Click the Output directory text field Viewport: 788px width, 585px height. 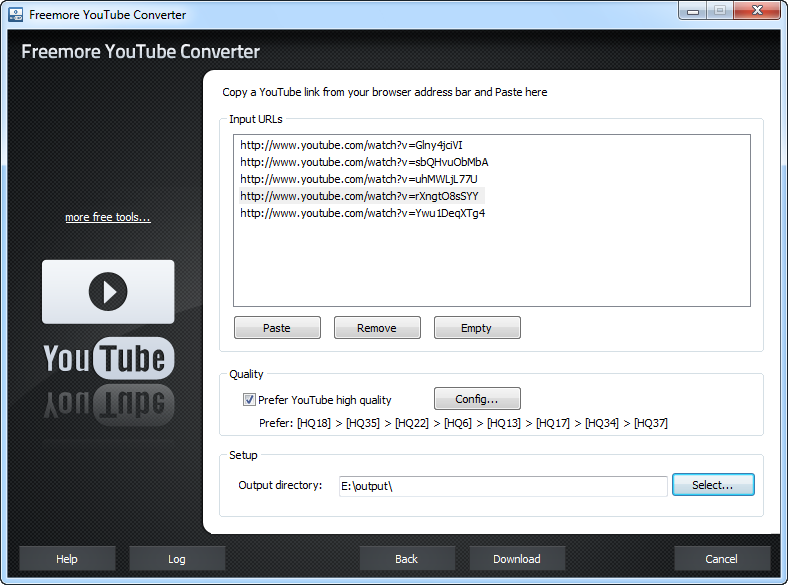coord(503,486)
